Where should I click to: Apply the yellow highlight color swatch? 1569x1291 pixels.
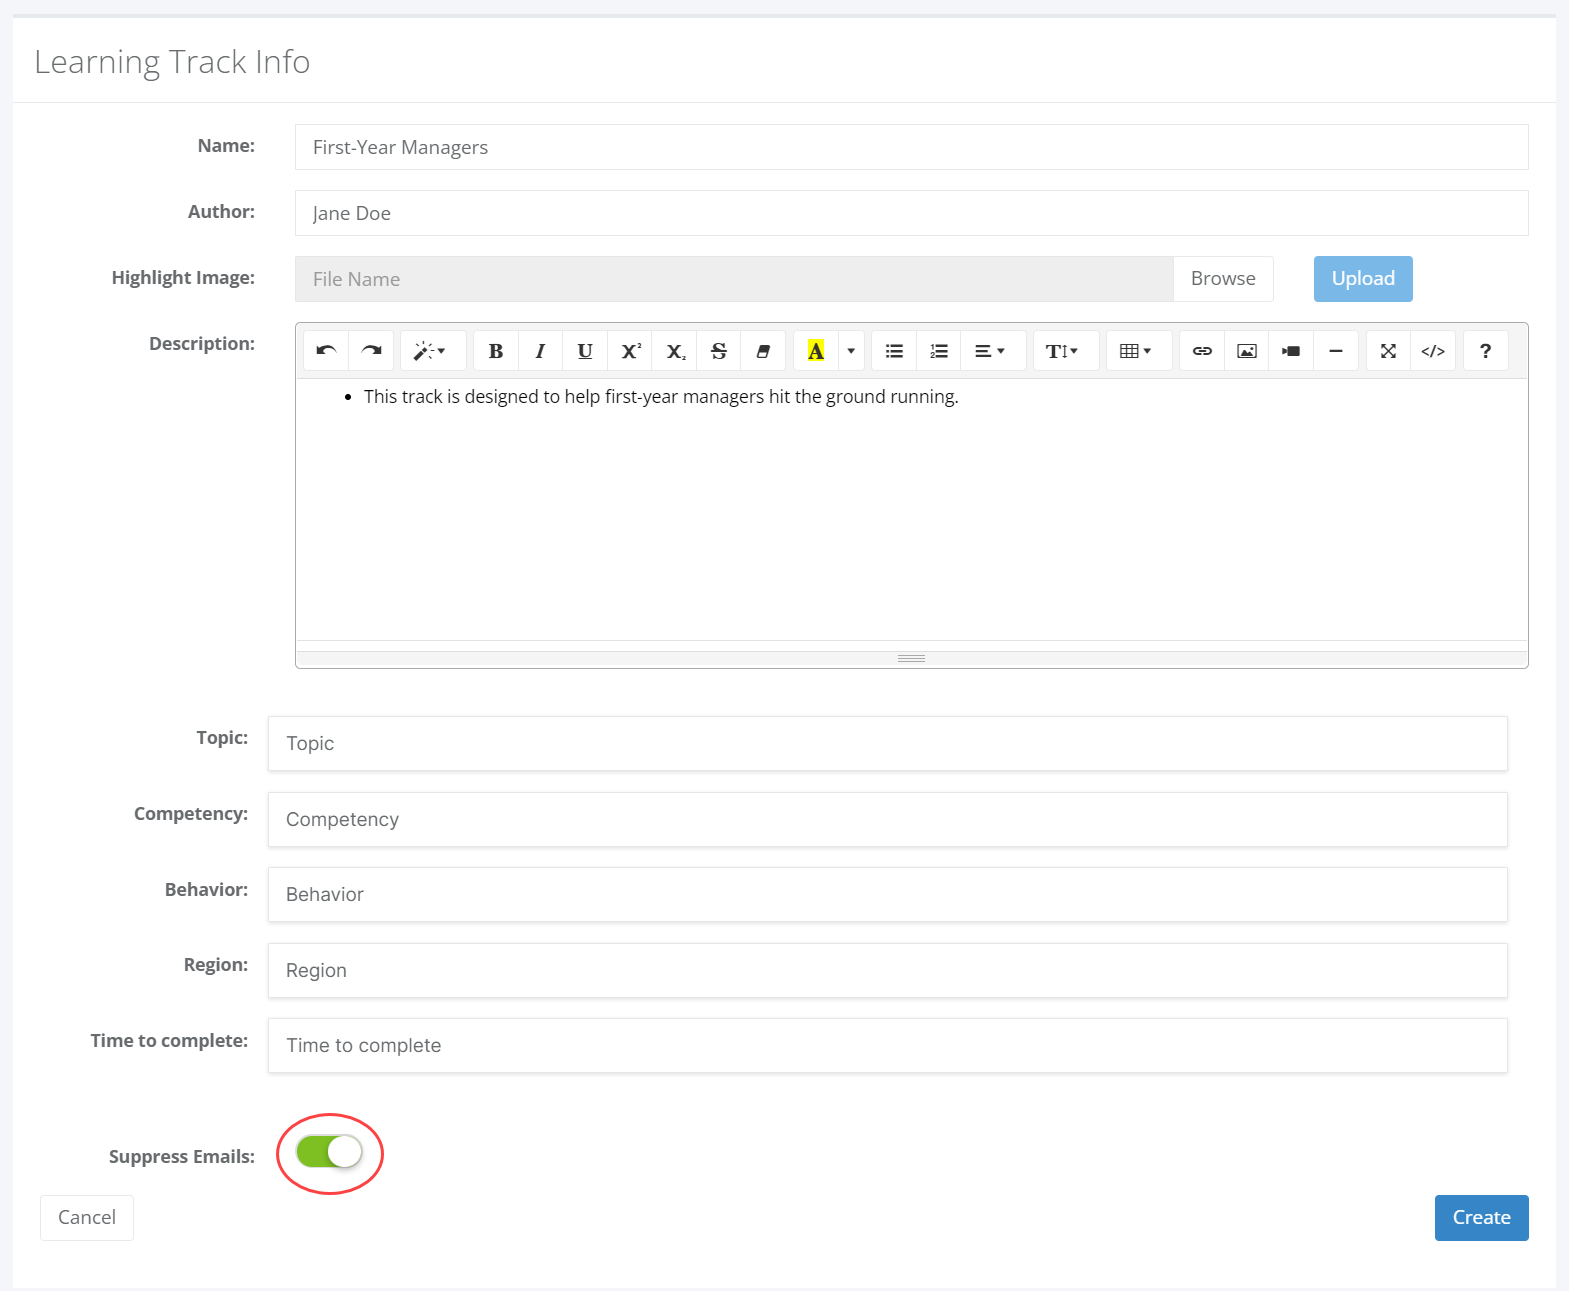(x=816, y=351)
